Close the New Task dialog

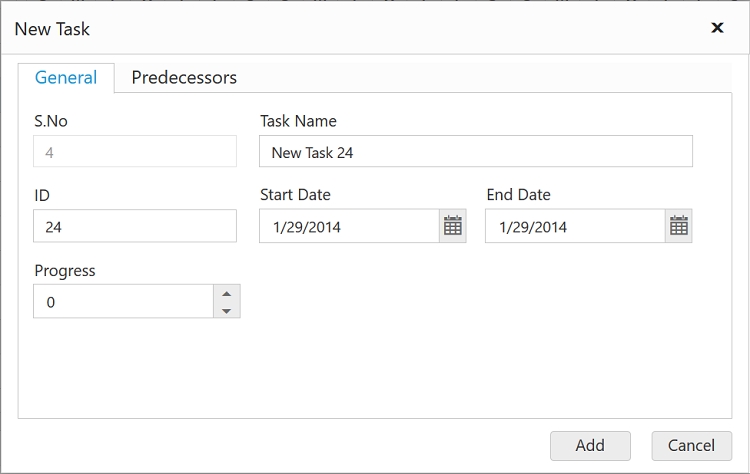(x=717, y=28)
